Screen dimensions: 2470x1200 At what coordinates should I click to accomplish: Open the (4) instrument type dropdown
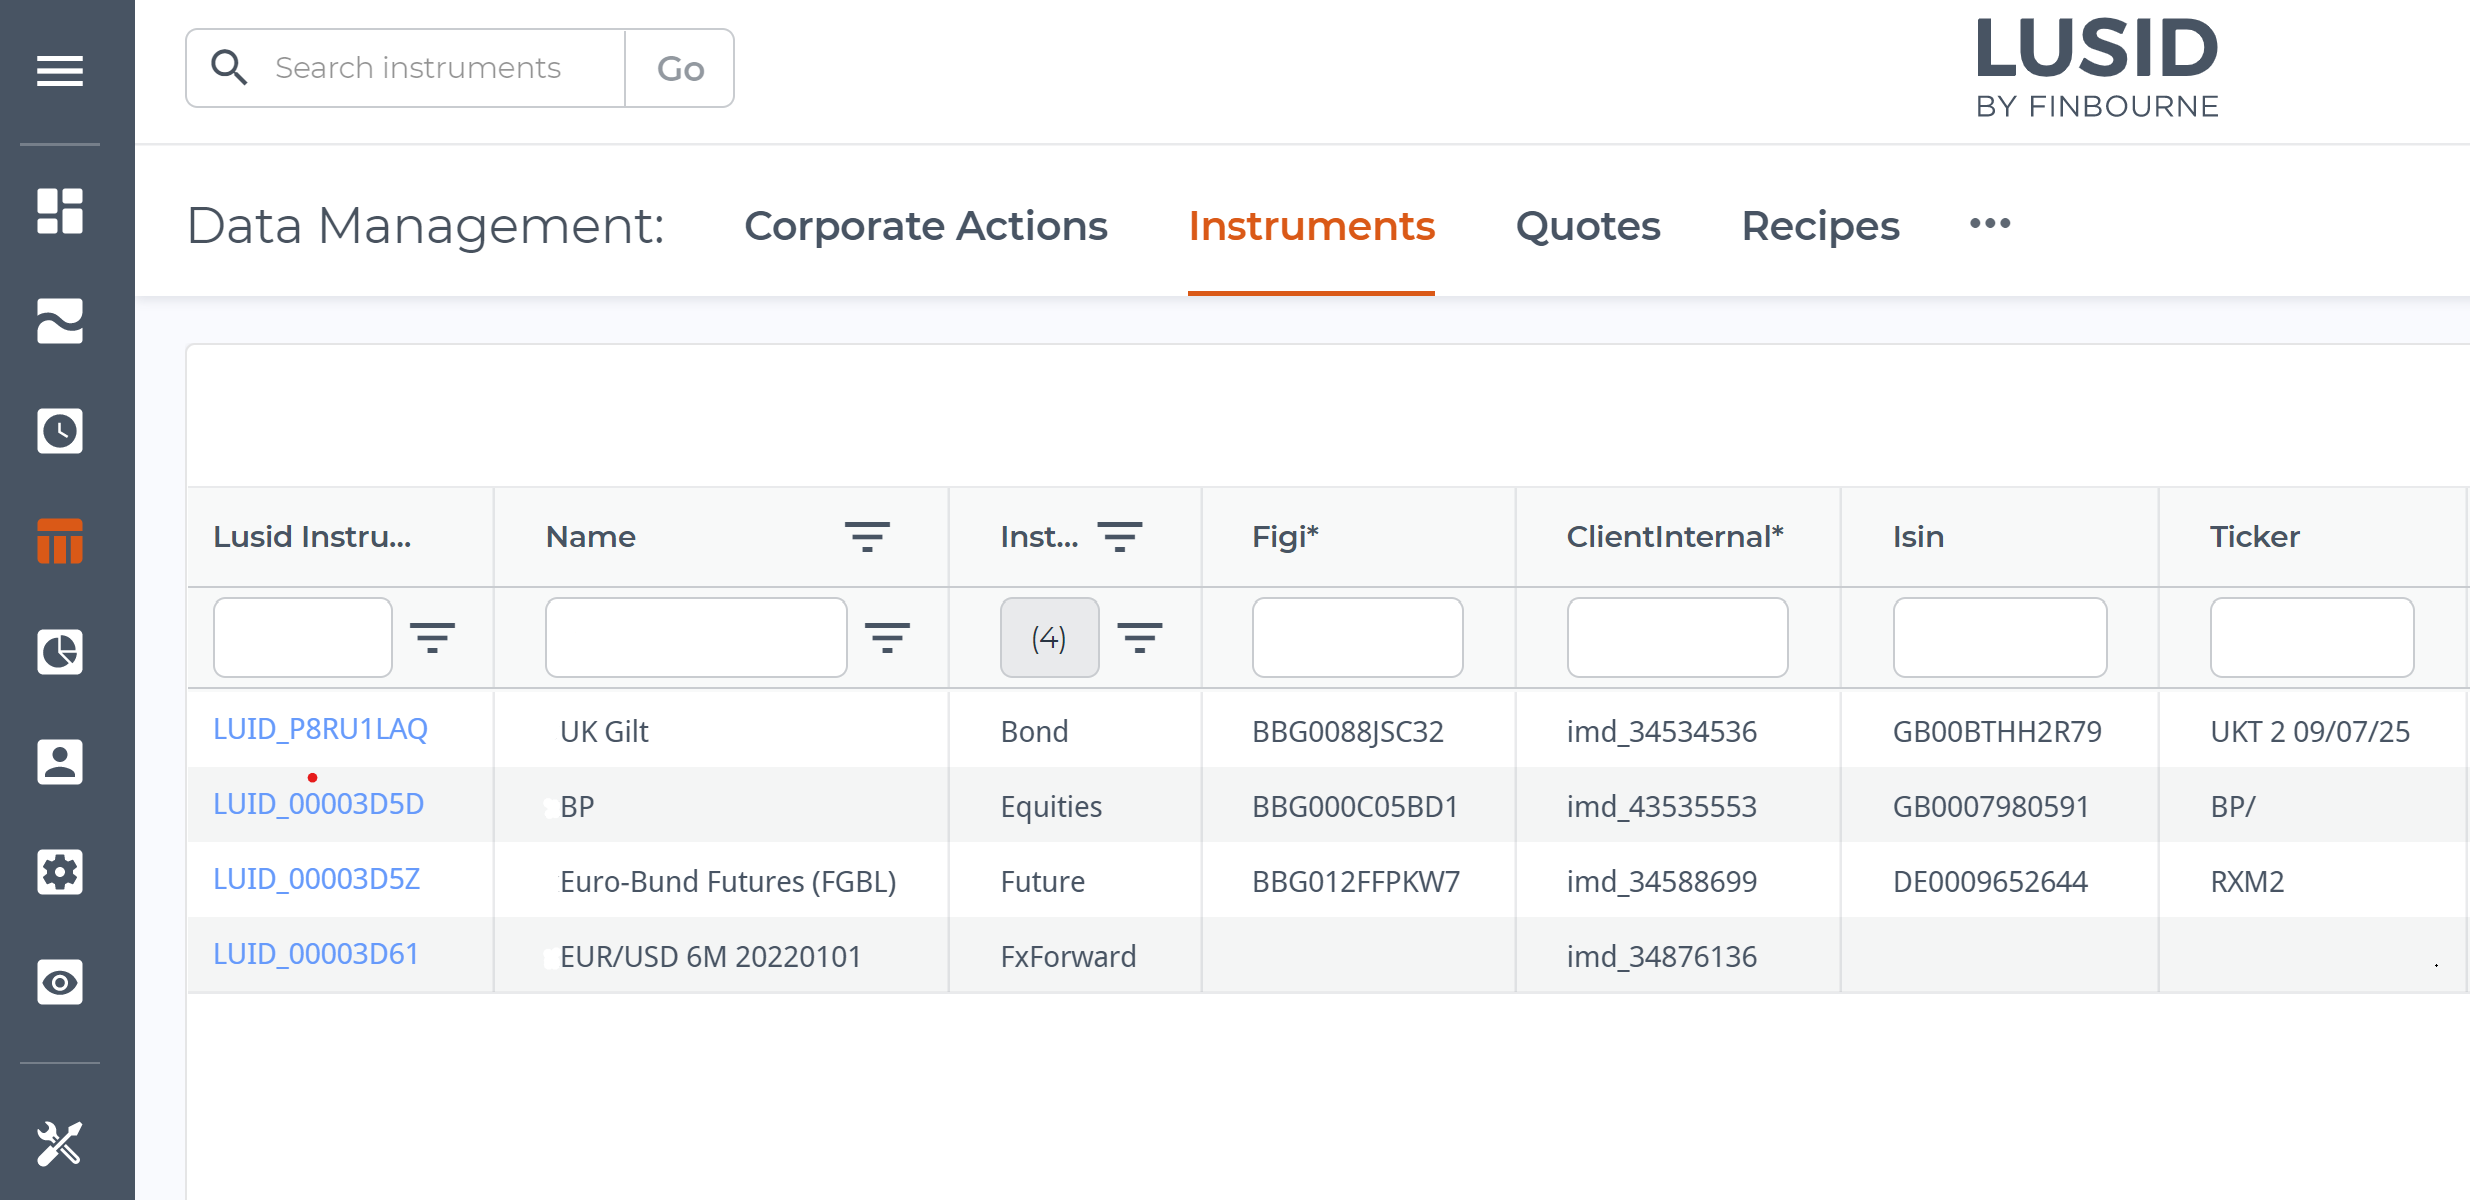1049,637
